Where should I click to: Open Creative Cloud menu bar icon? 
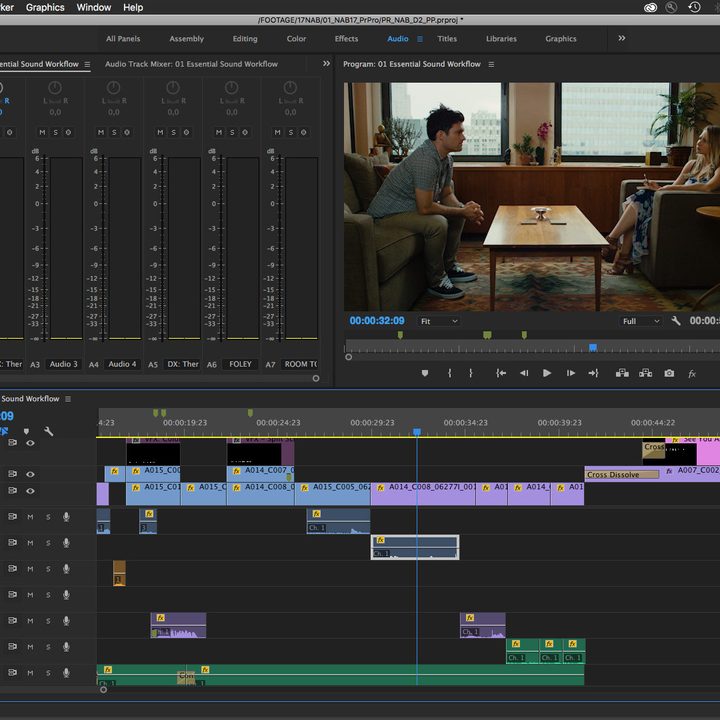650,7
